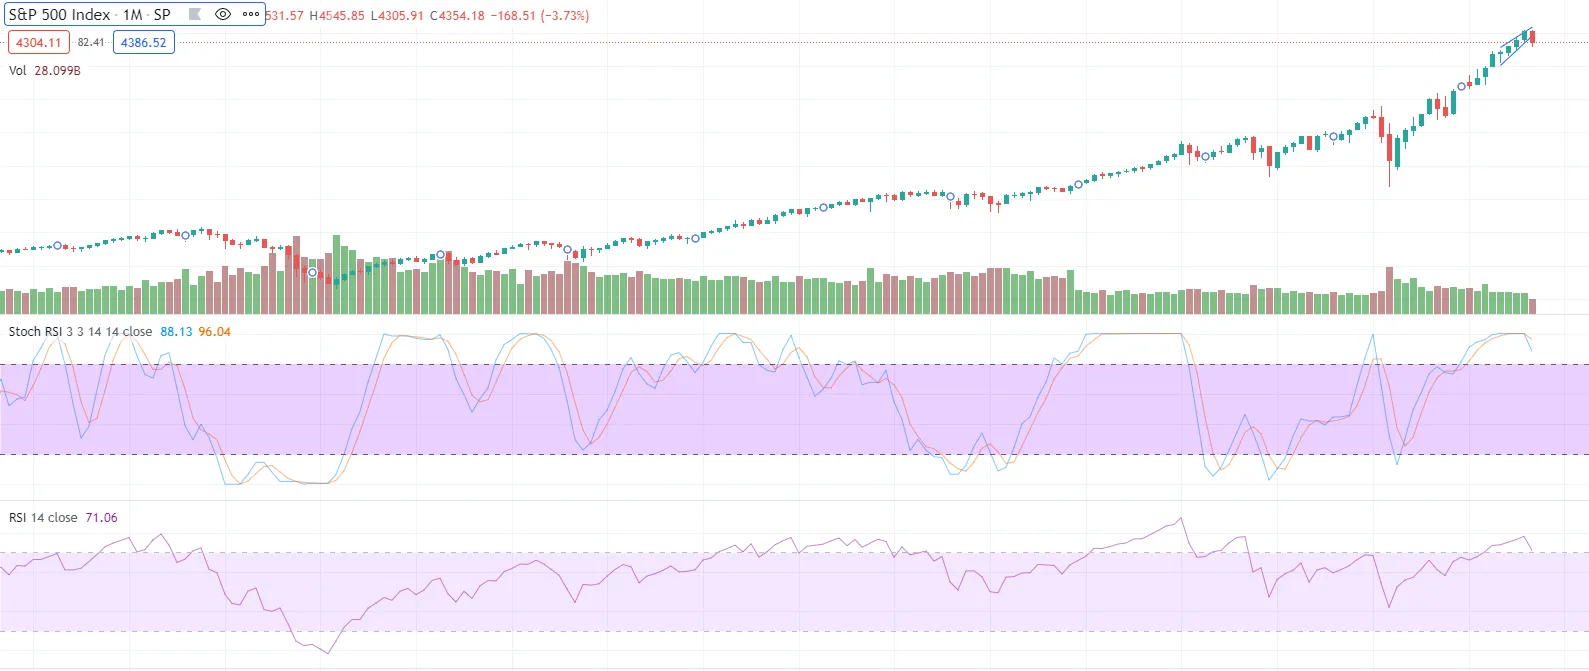This screenshot has width=1589, height=671.
Task: Click the RSI value 71.06
Action: click(101, 518)
